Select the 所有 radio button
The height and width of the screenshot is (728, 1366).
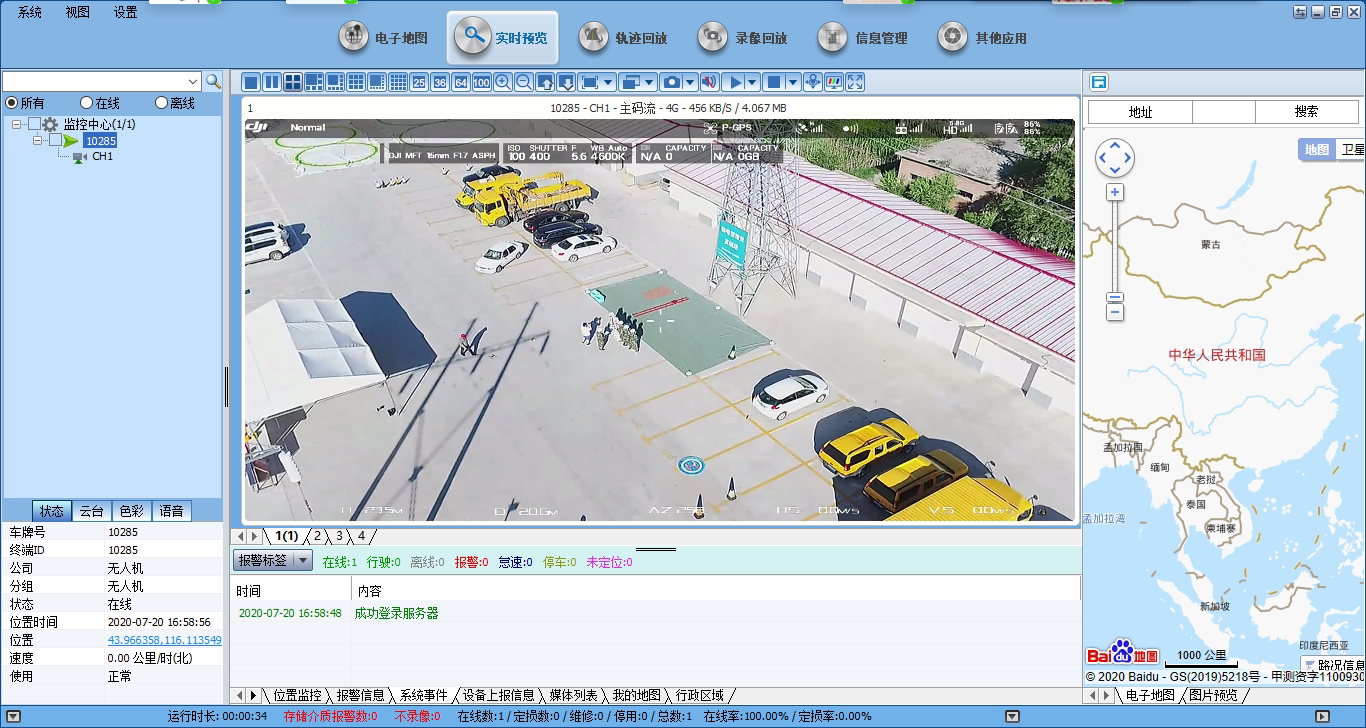[x=12, y=103]
